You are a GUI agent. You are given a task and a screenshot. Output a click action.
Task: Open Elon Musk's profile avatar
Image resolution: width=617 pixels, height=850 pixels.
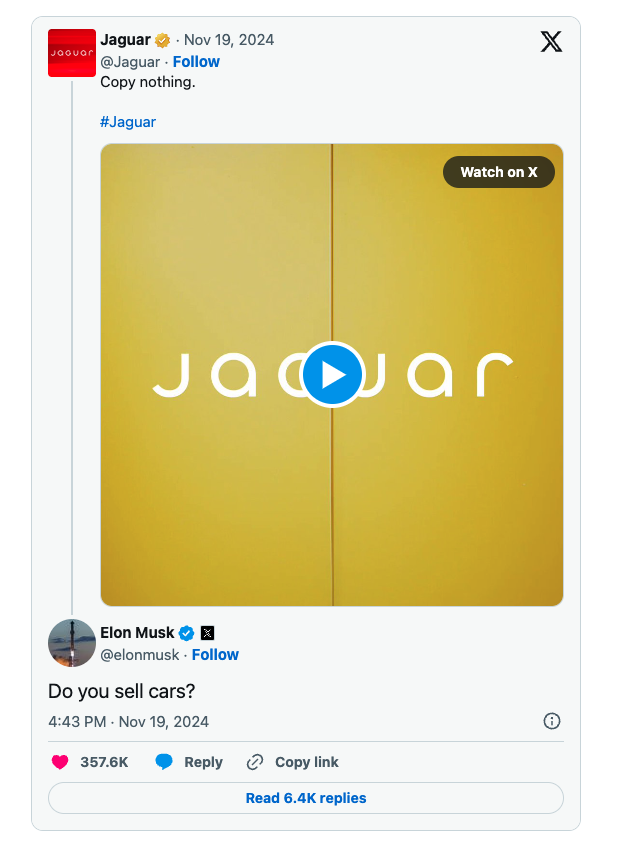tap(72, 643)
